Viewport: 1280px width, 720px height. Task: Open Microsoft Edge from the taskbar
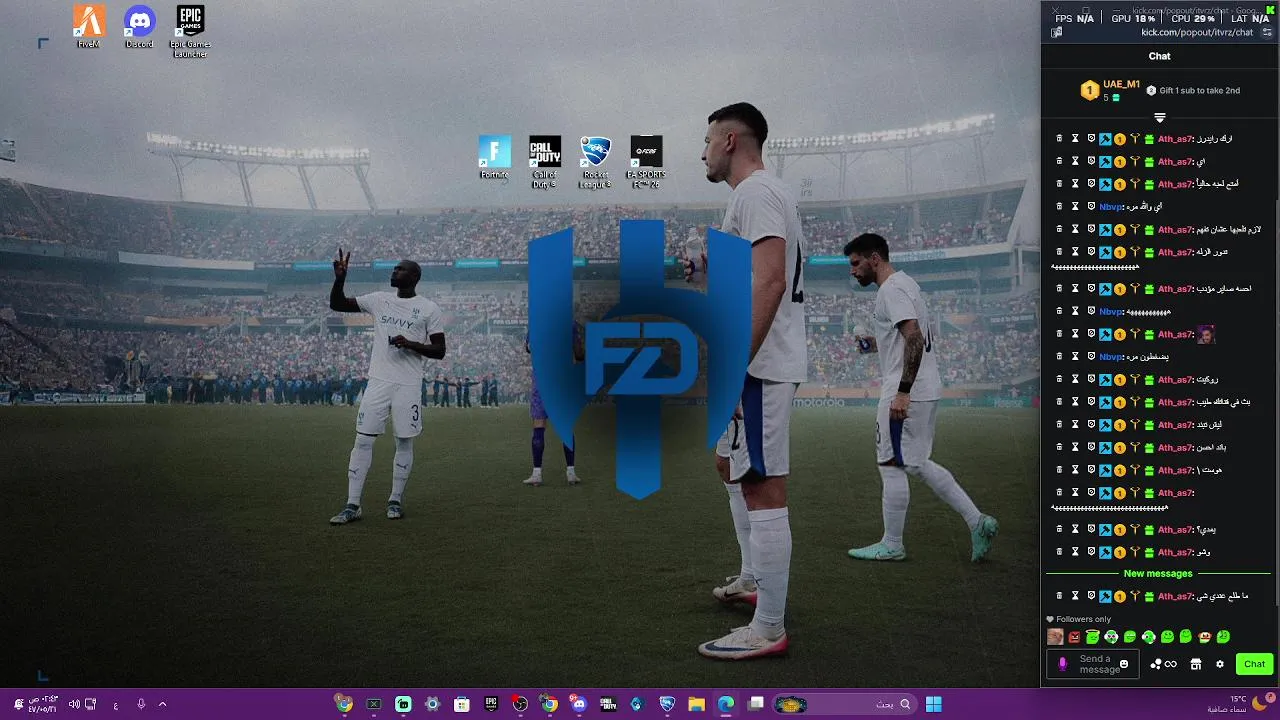coord(726,704)
